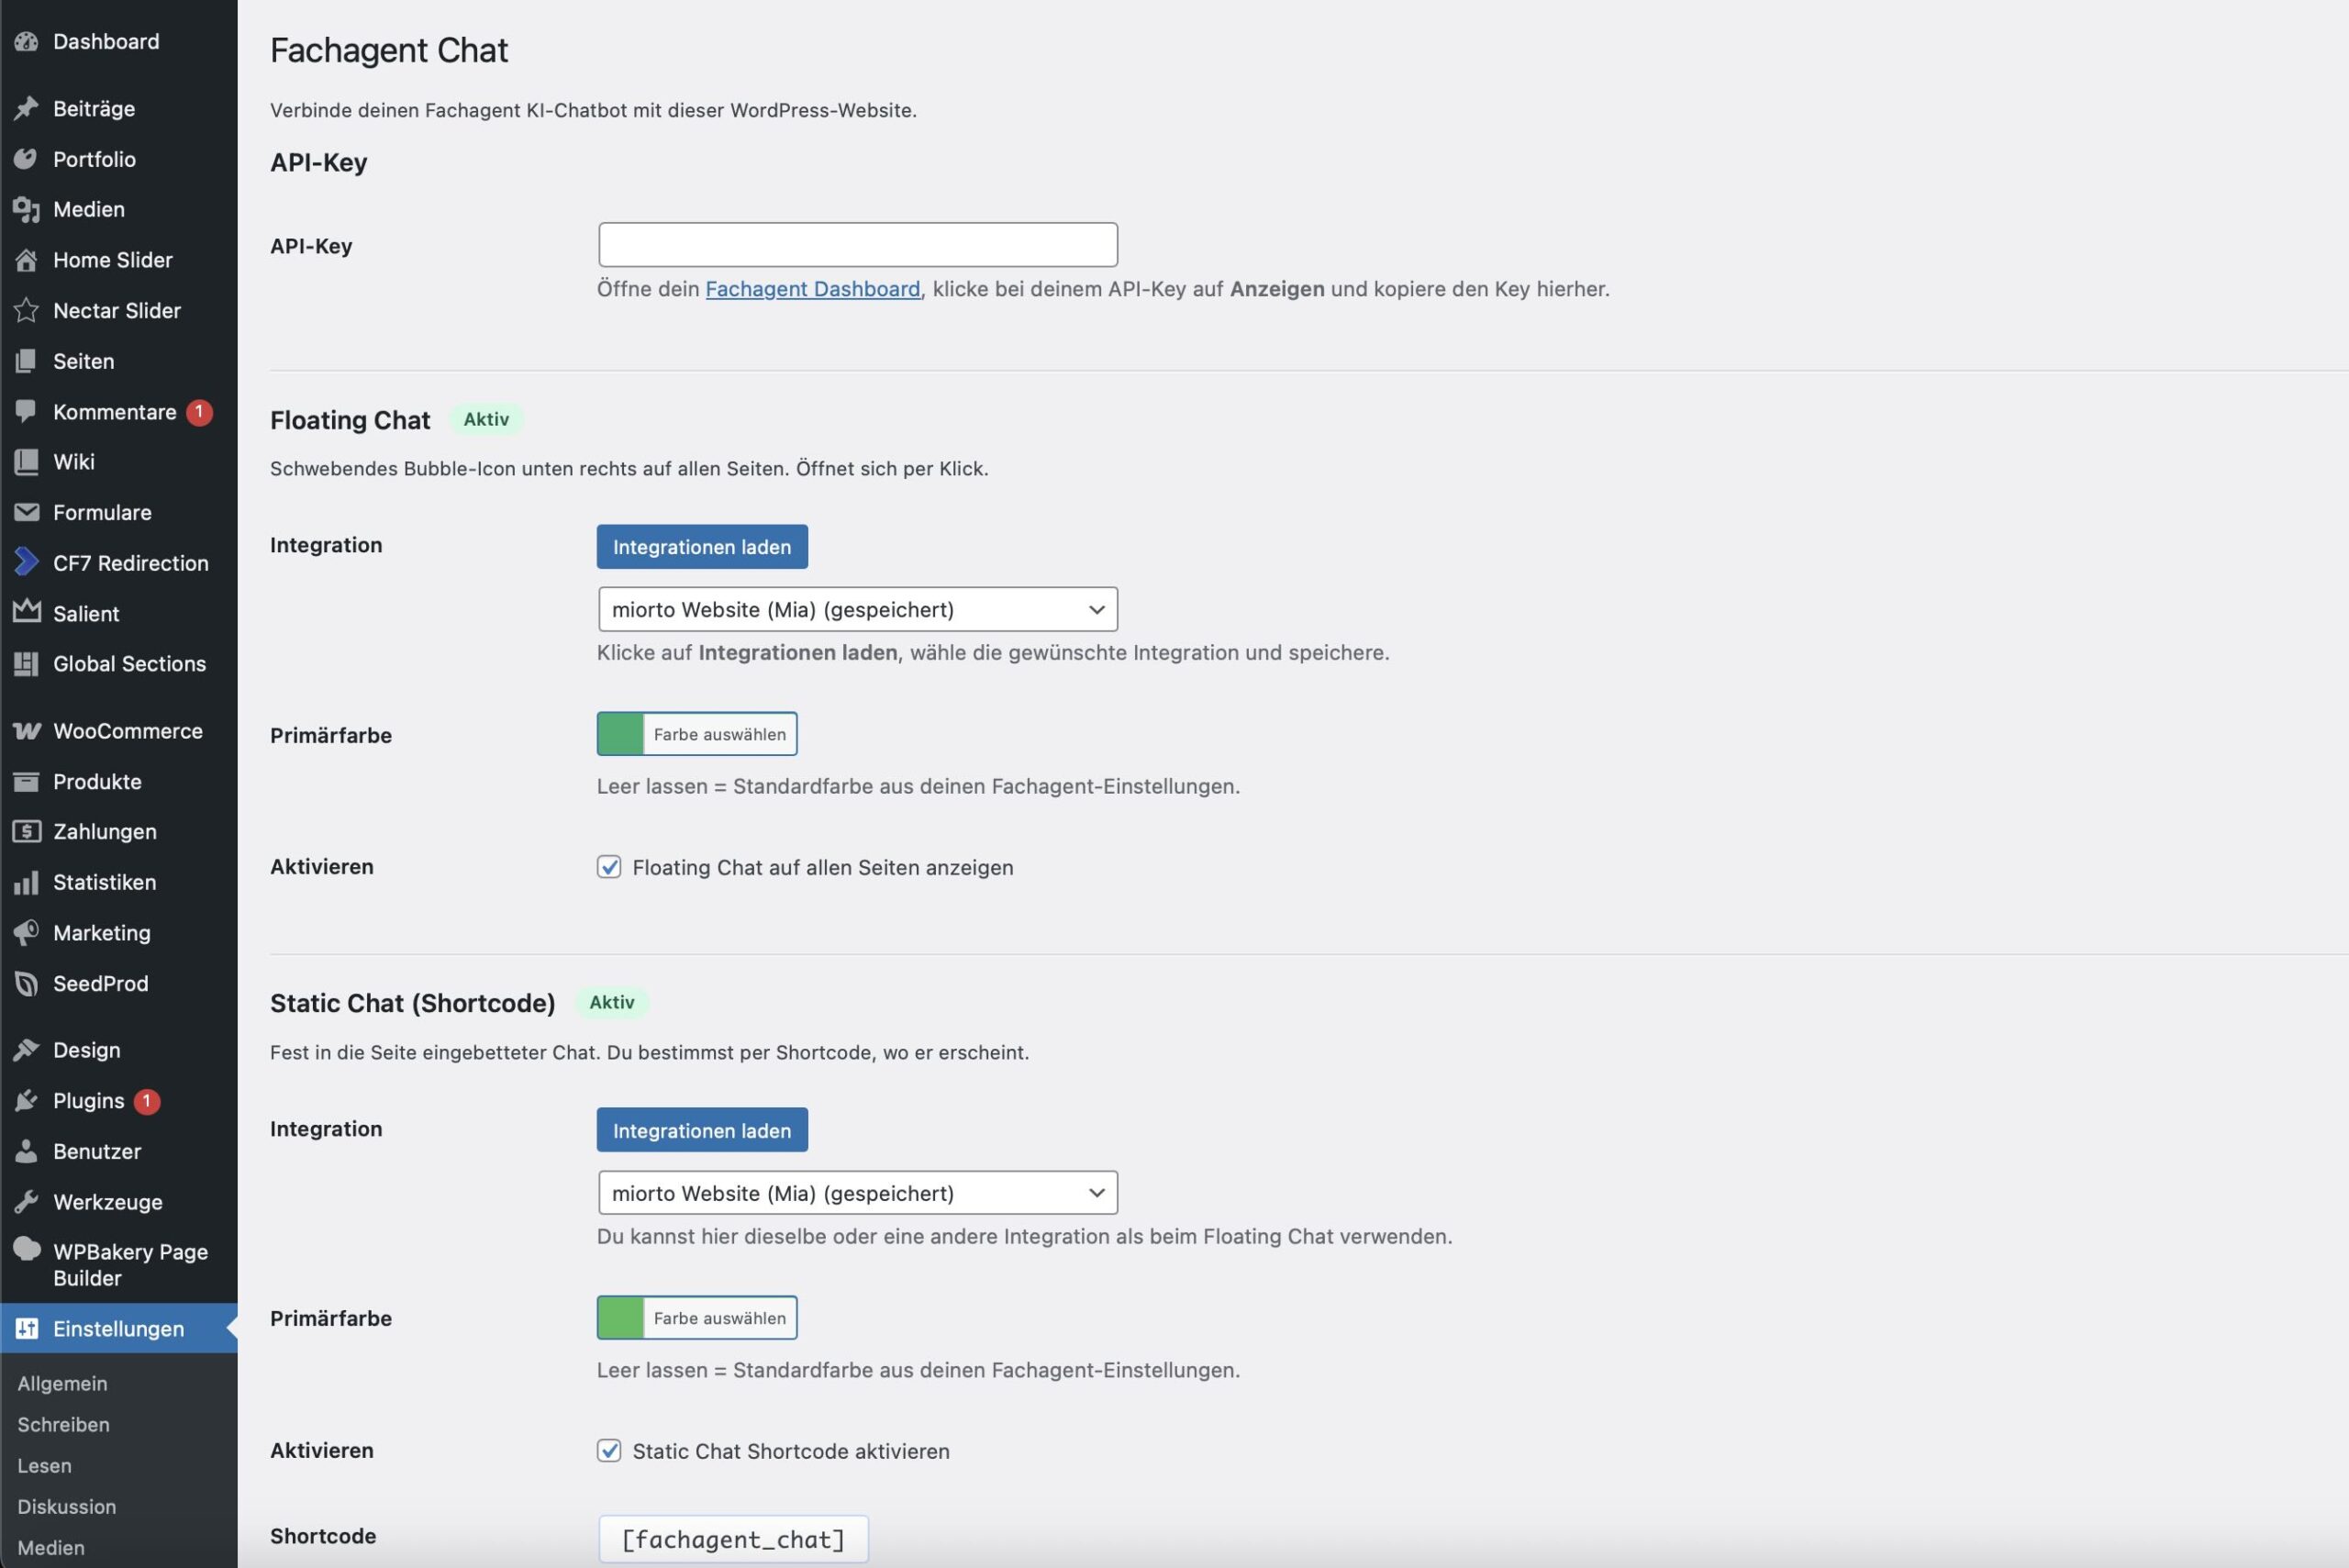
Task: Select the Plugins plug icon
Action: 27,1100
